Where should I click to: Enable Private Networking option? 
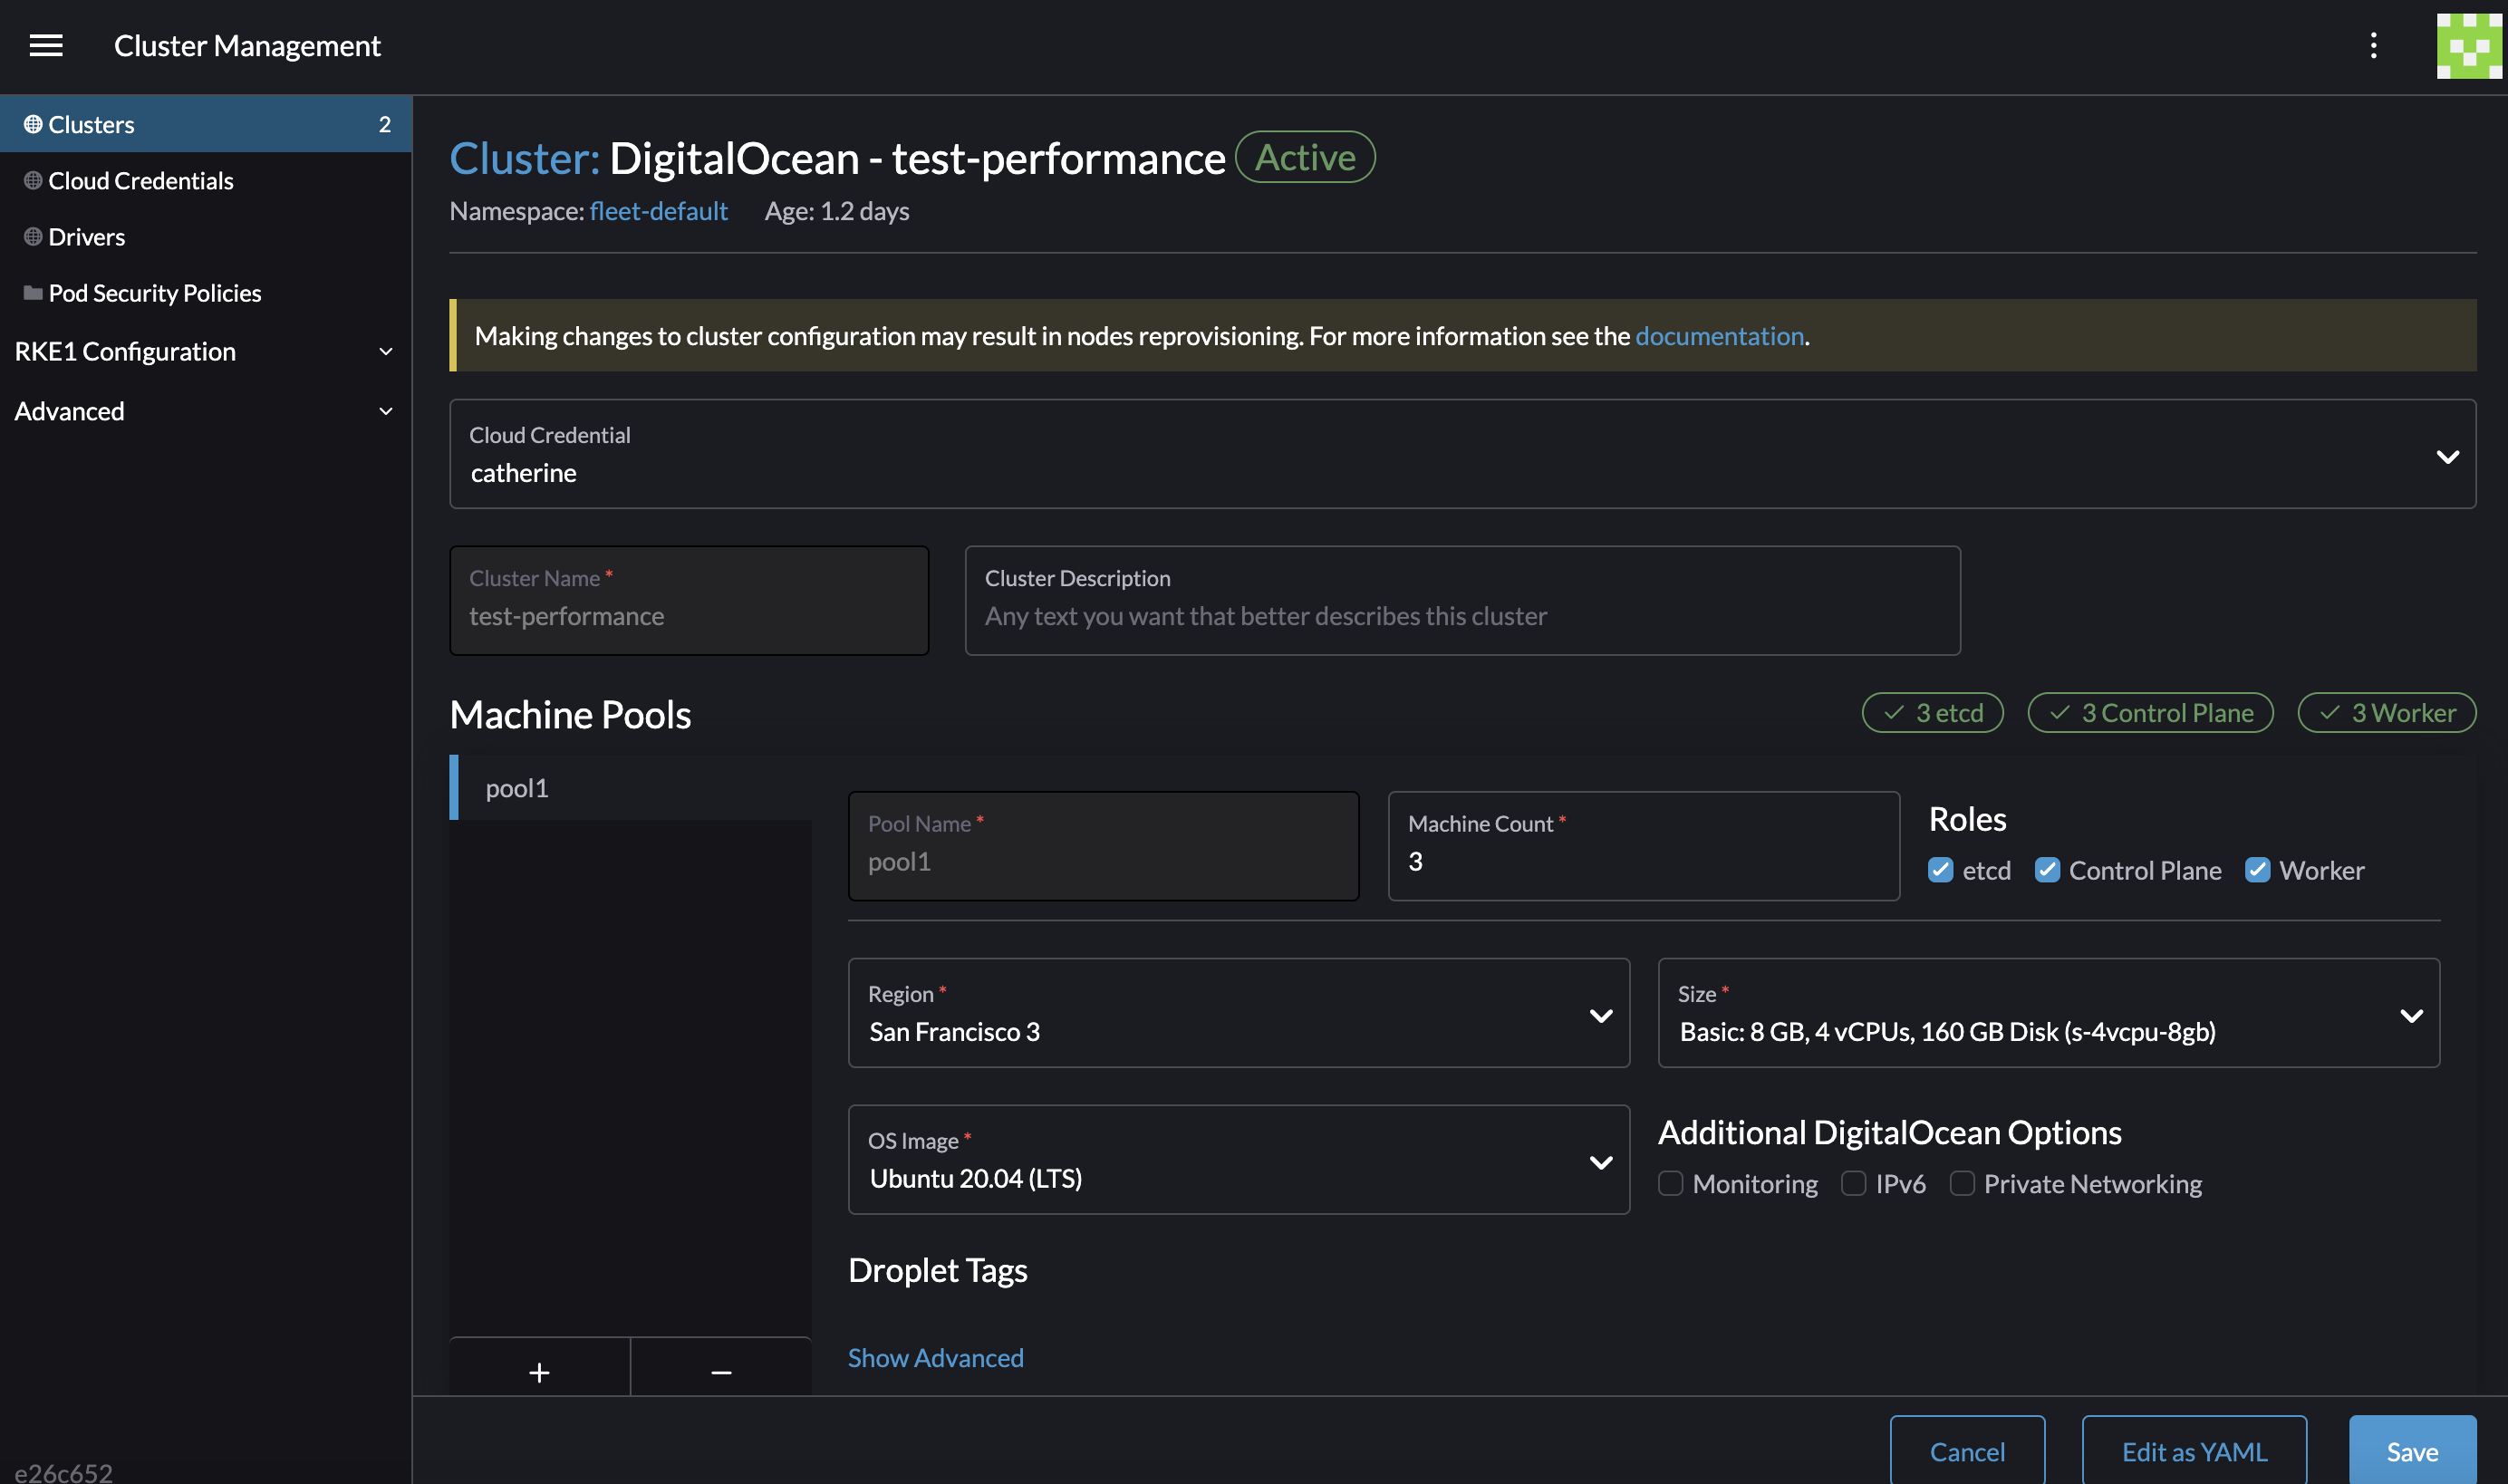tap(1962, 1183)
